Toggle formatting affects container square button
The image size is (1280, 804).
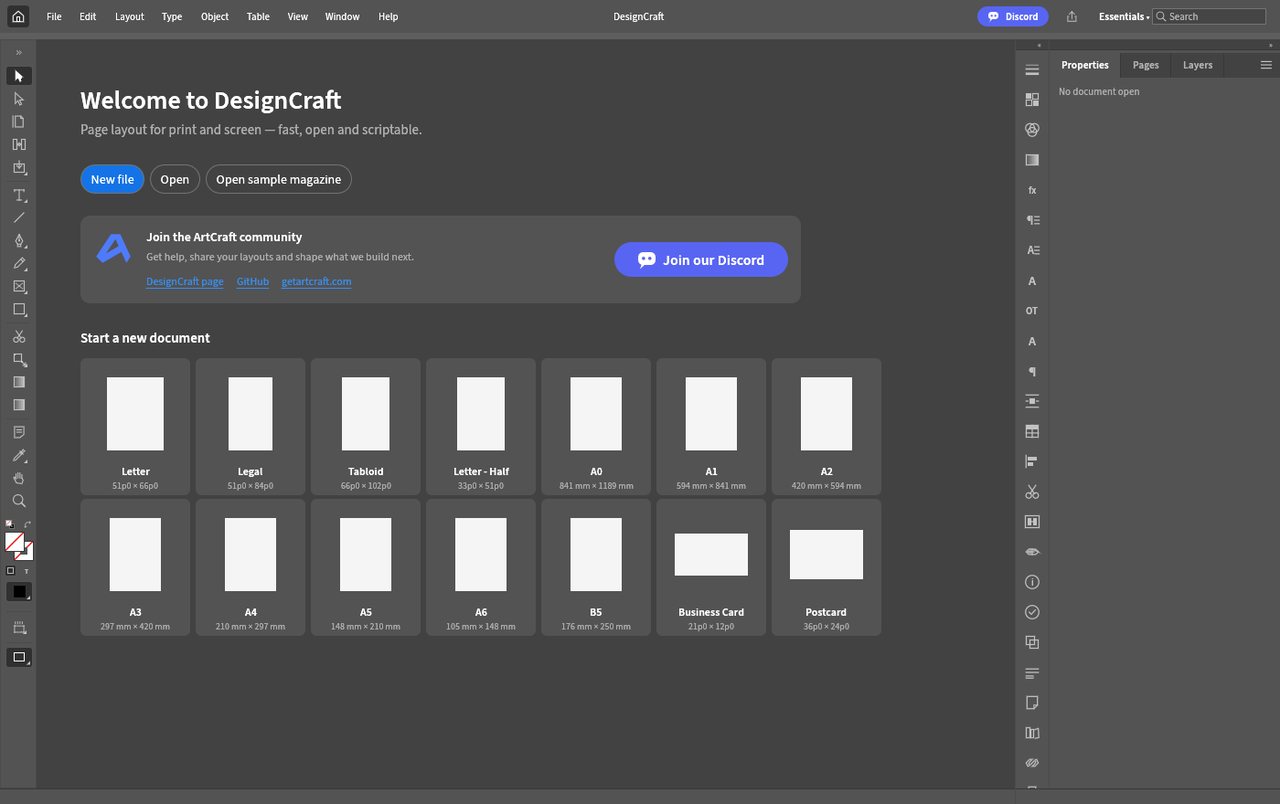pos(11,571)
